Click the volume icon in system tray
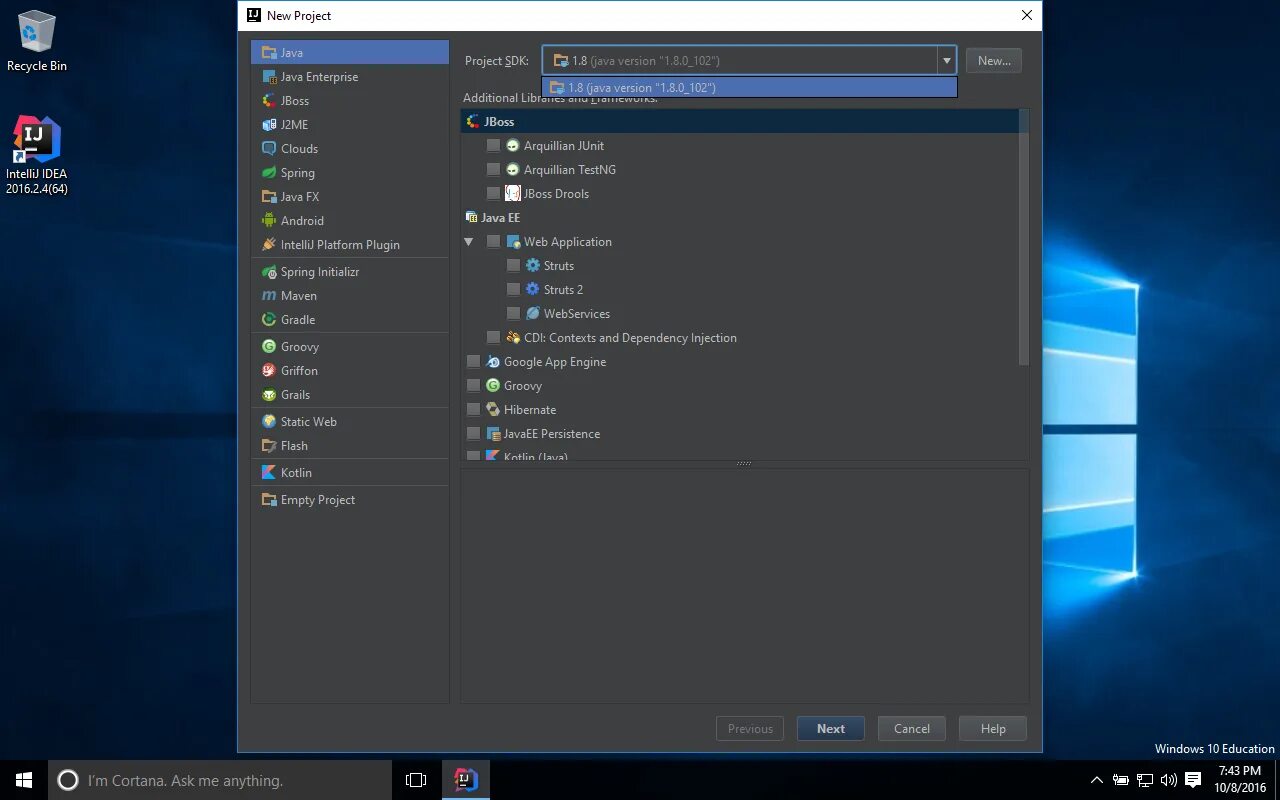This screenshot has height=800, width=1280. (x=1169, y=780)
